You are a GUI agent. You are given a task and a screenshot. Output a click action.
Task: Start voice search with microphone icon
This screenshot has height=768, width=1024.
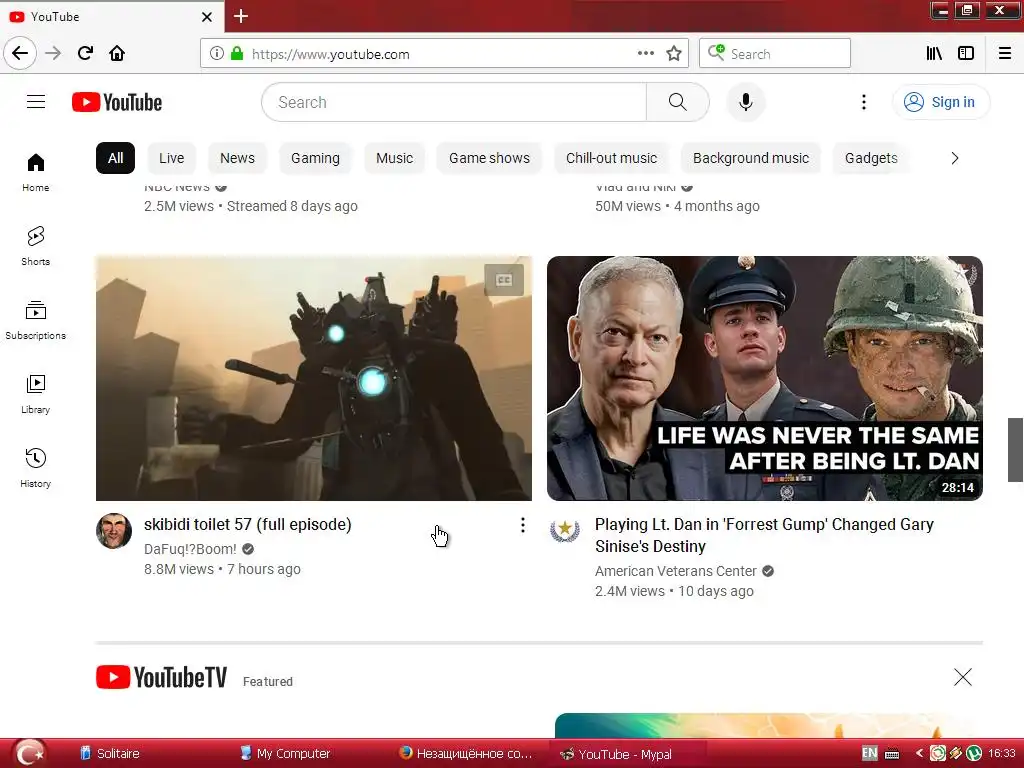[745, 102]
